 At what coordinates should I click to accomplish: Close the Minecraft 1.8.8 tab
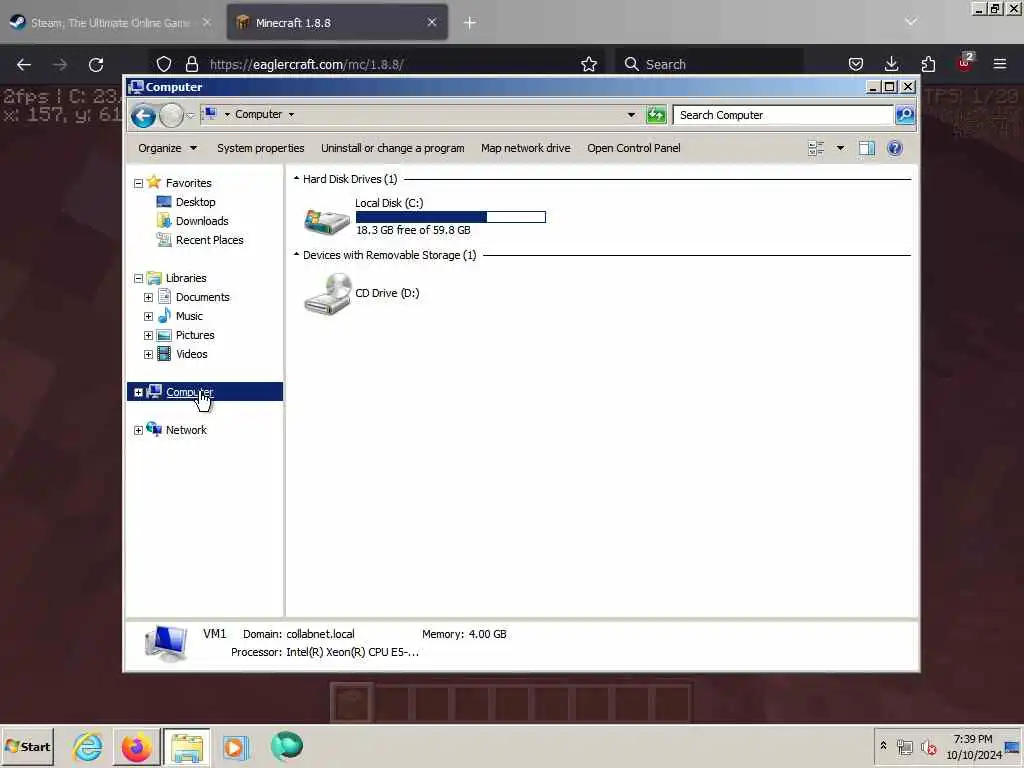(x=432, y=22)
